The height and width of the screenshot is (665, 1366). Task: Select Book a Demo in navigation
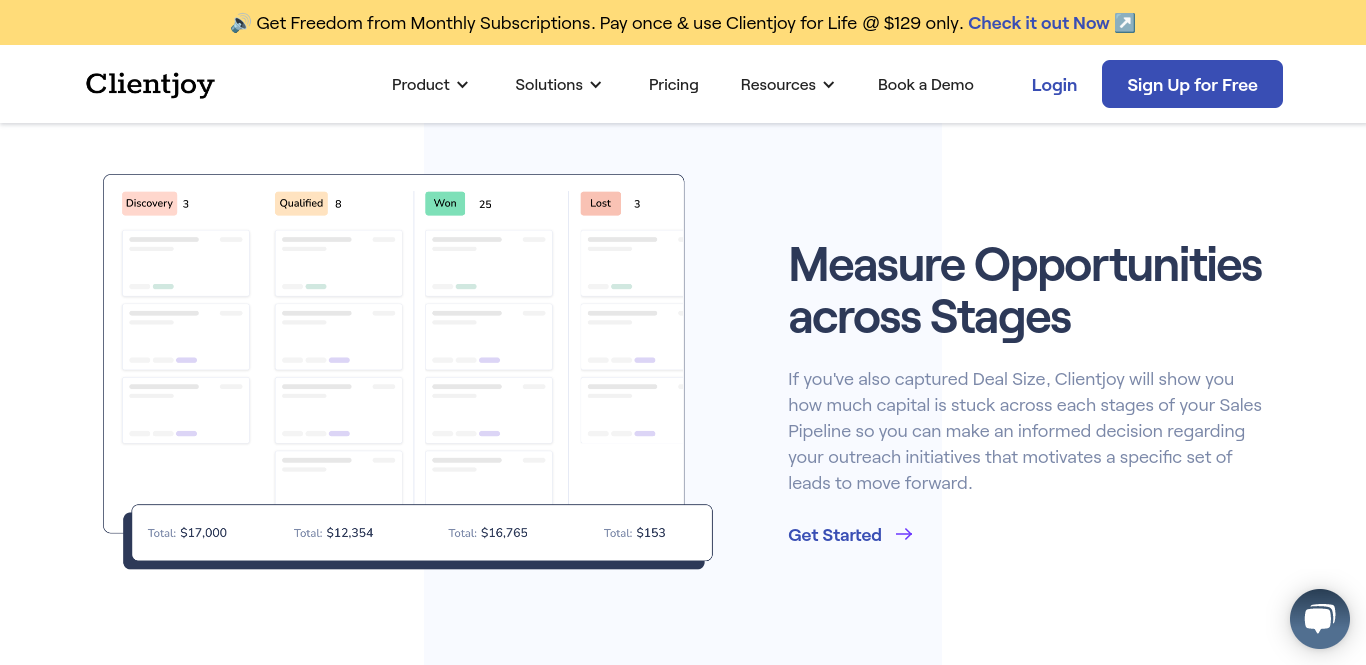tap(926, 85)
